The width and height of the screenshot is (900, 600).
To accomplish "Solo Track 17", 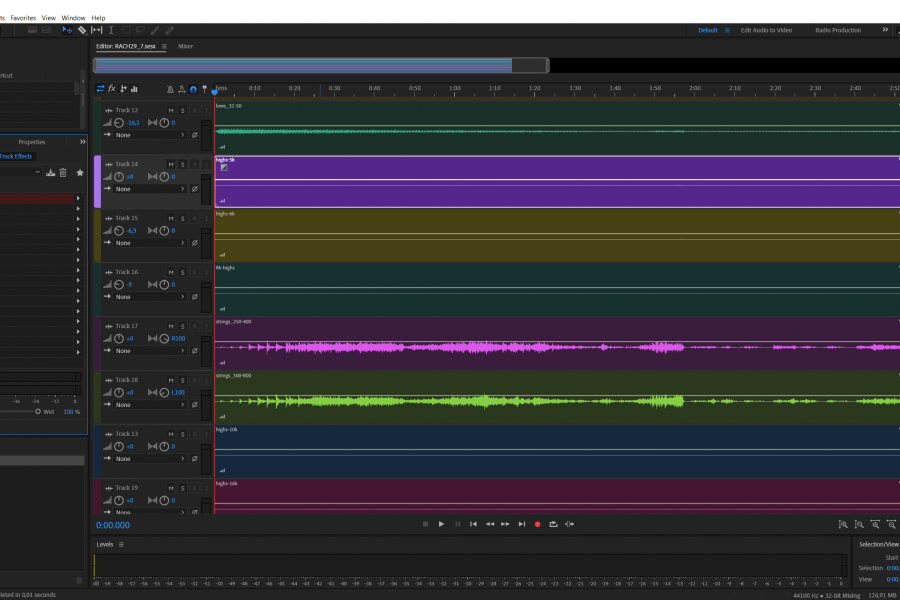I will 182,326.
